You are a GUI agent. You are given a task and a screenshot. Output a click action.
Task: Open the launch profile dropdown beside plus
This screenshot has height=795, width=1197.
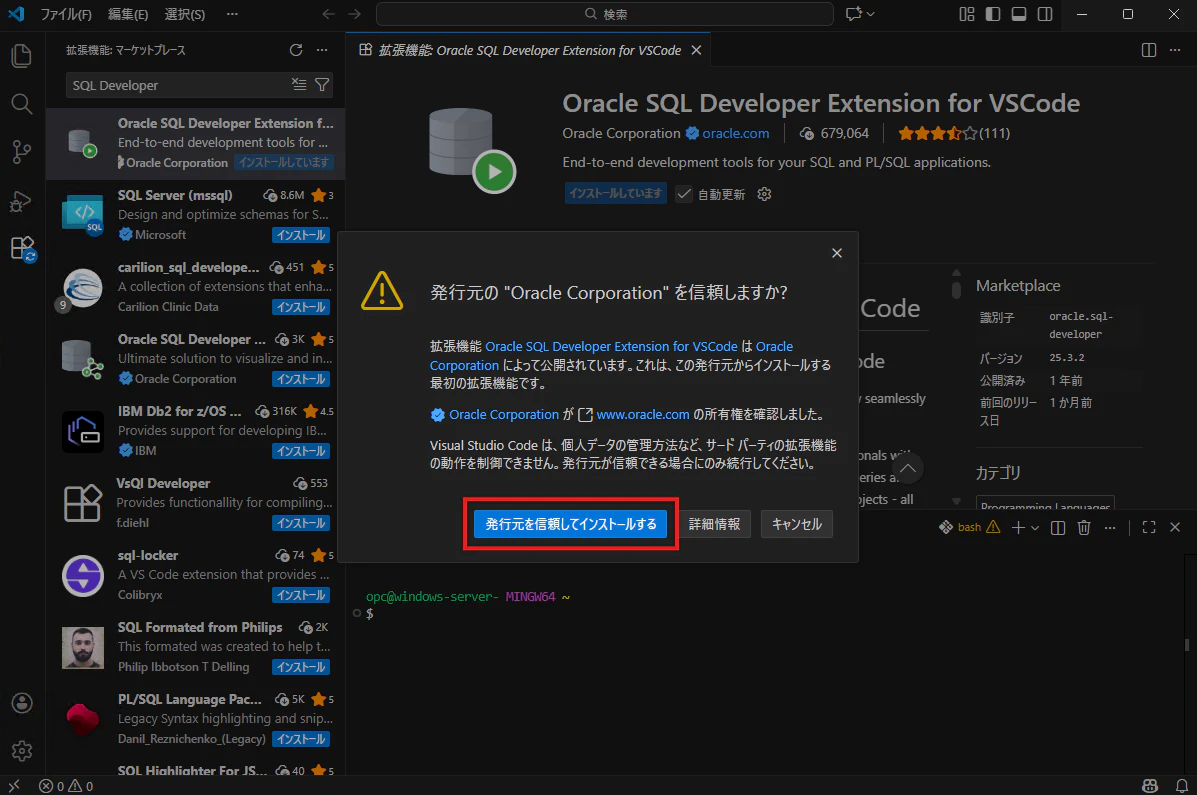tap(1035, 527)
